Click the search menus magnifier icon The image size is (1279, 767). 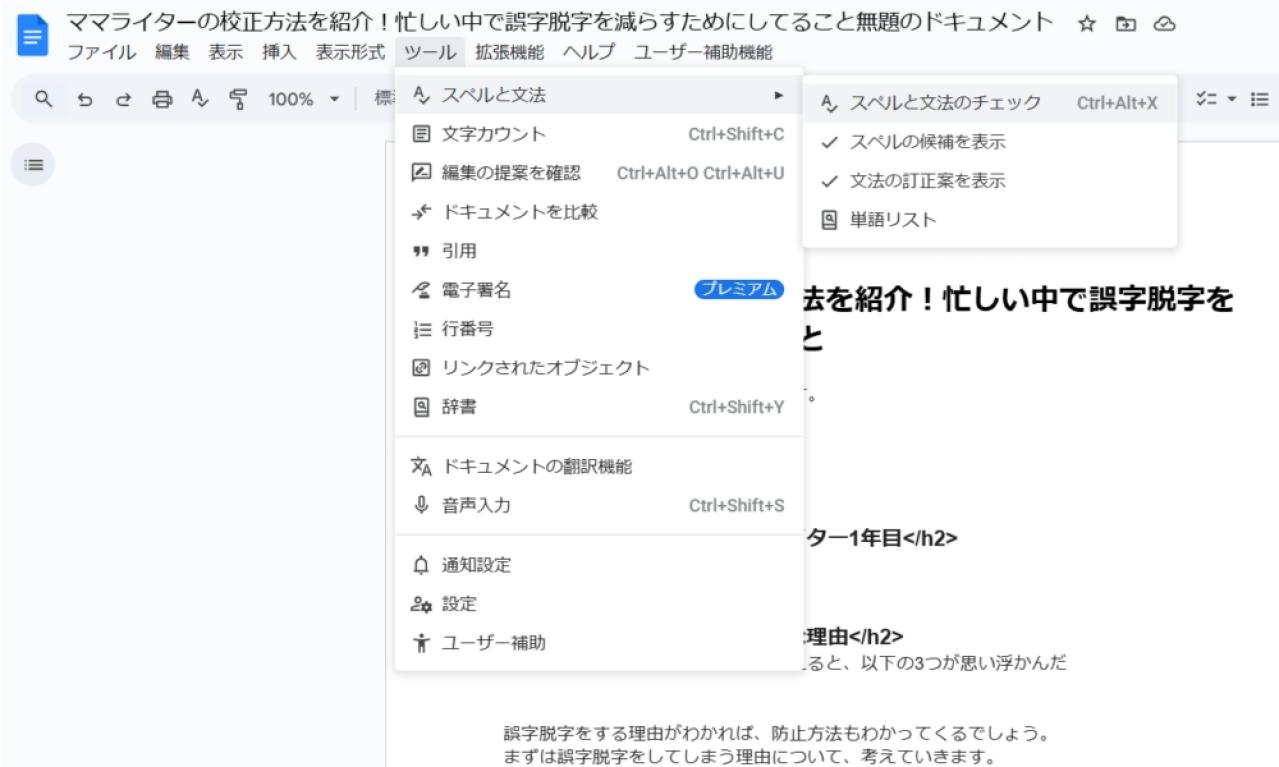42,99
